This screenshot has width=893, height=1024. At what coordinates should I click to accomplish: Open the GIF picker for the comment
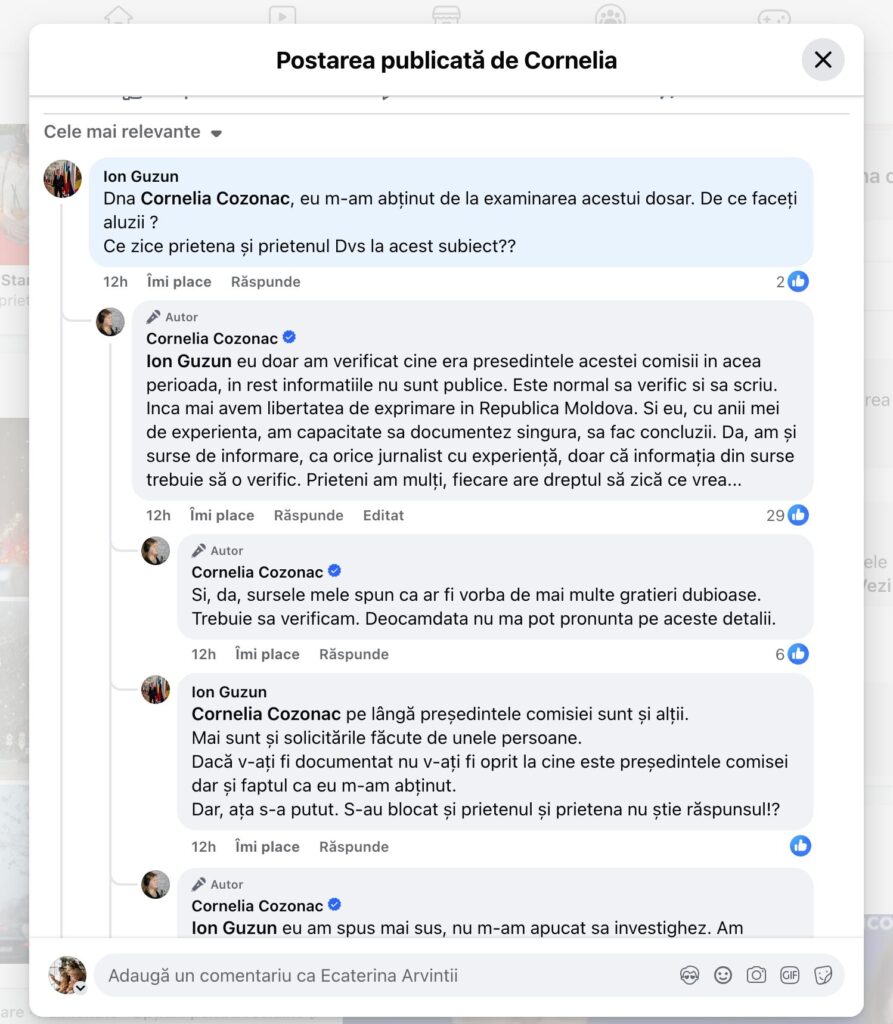pos(790,975)
